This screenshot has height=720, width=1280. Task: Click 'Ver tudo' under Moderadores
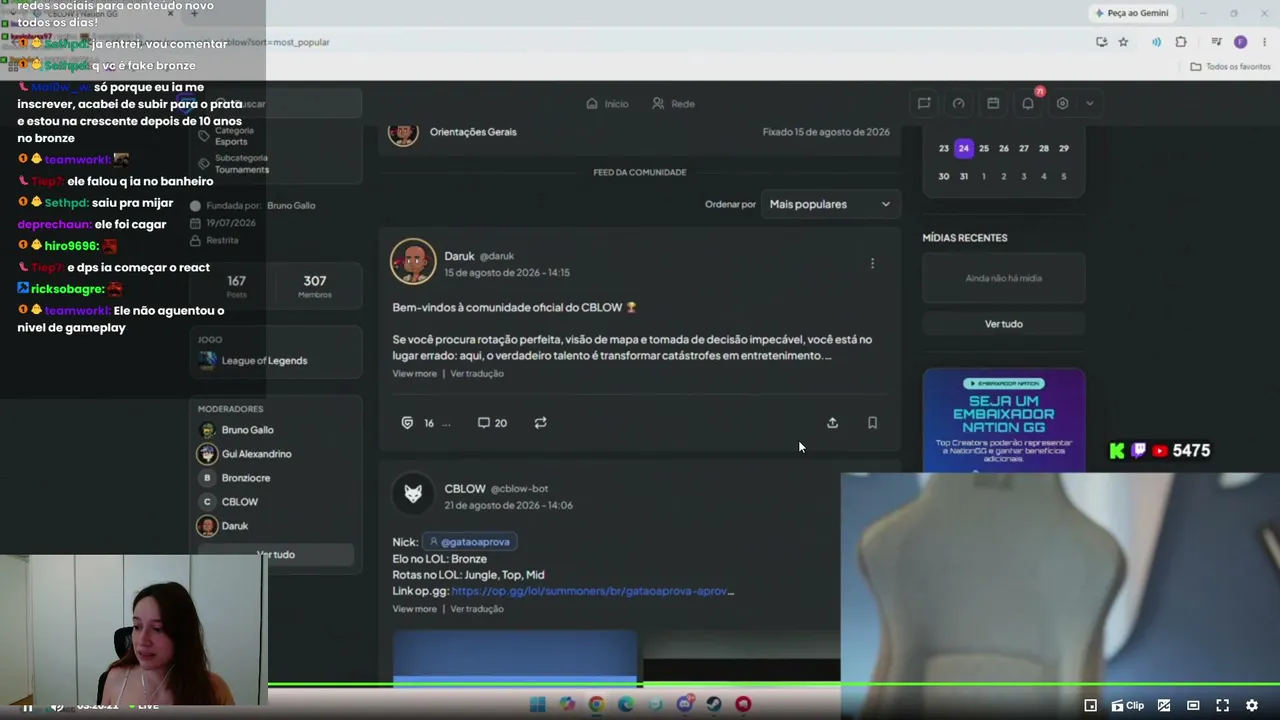click(275, 555)
